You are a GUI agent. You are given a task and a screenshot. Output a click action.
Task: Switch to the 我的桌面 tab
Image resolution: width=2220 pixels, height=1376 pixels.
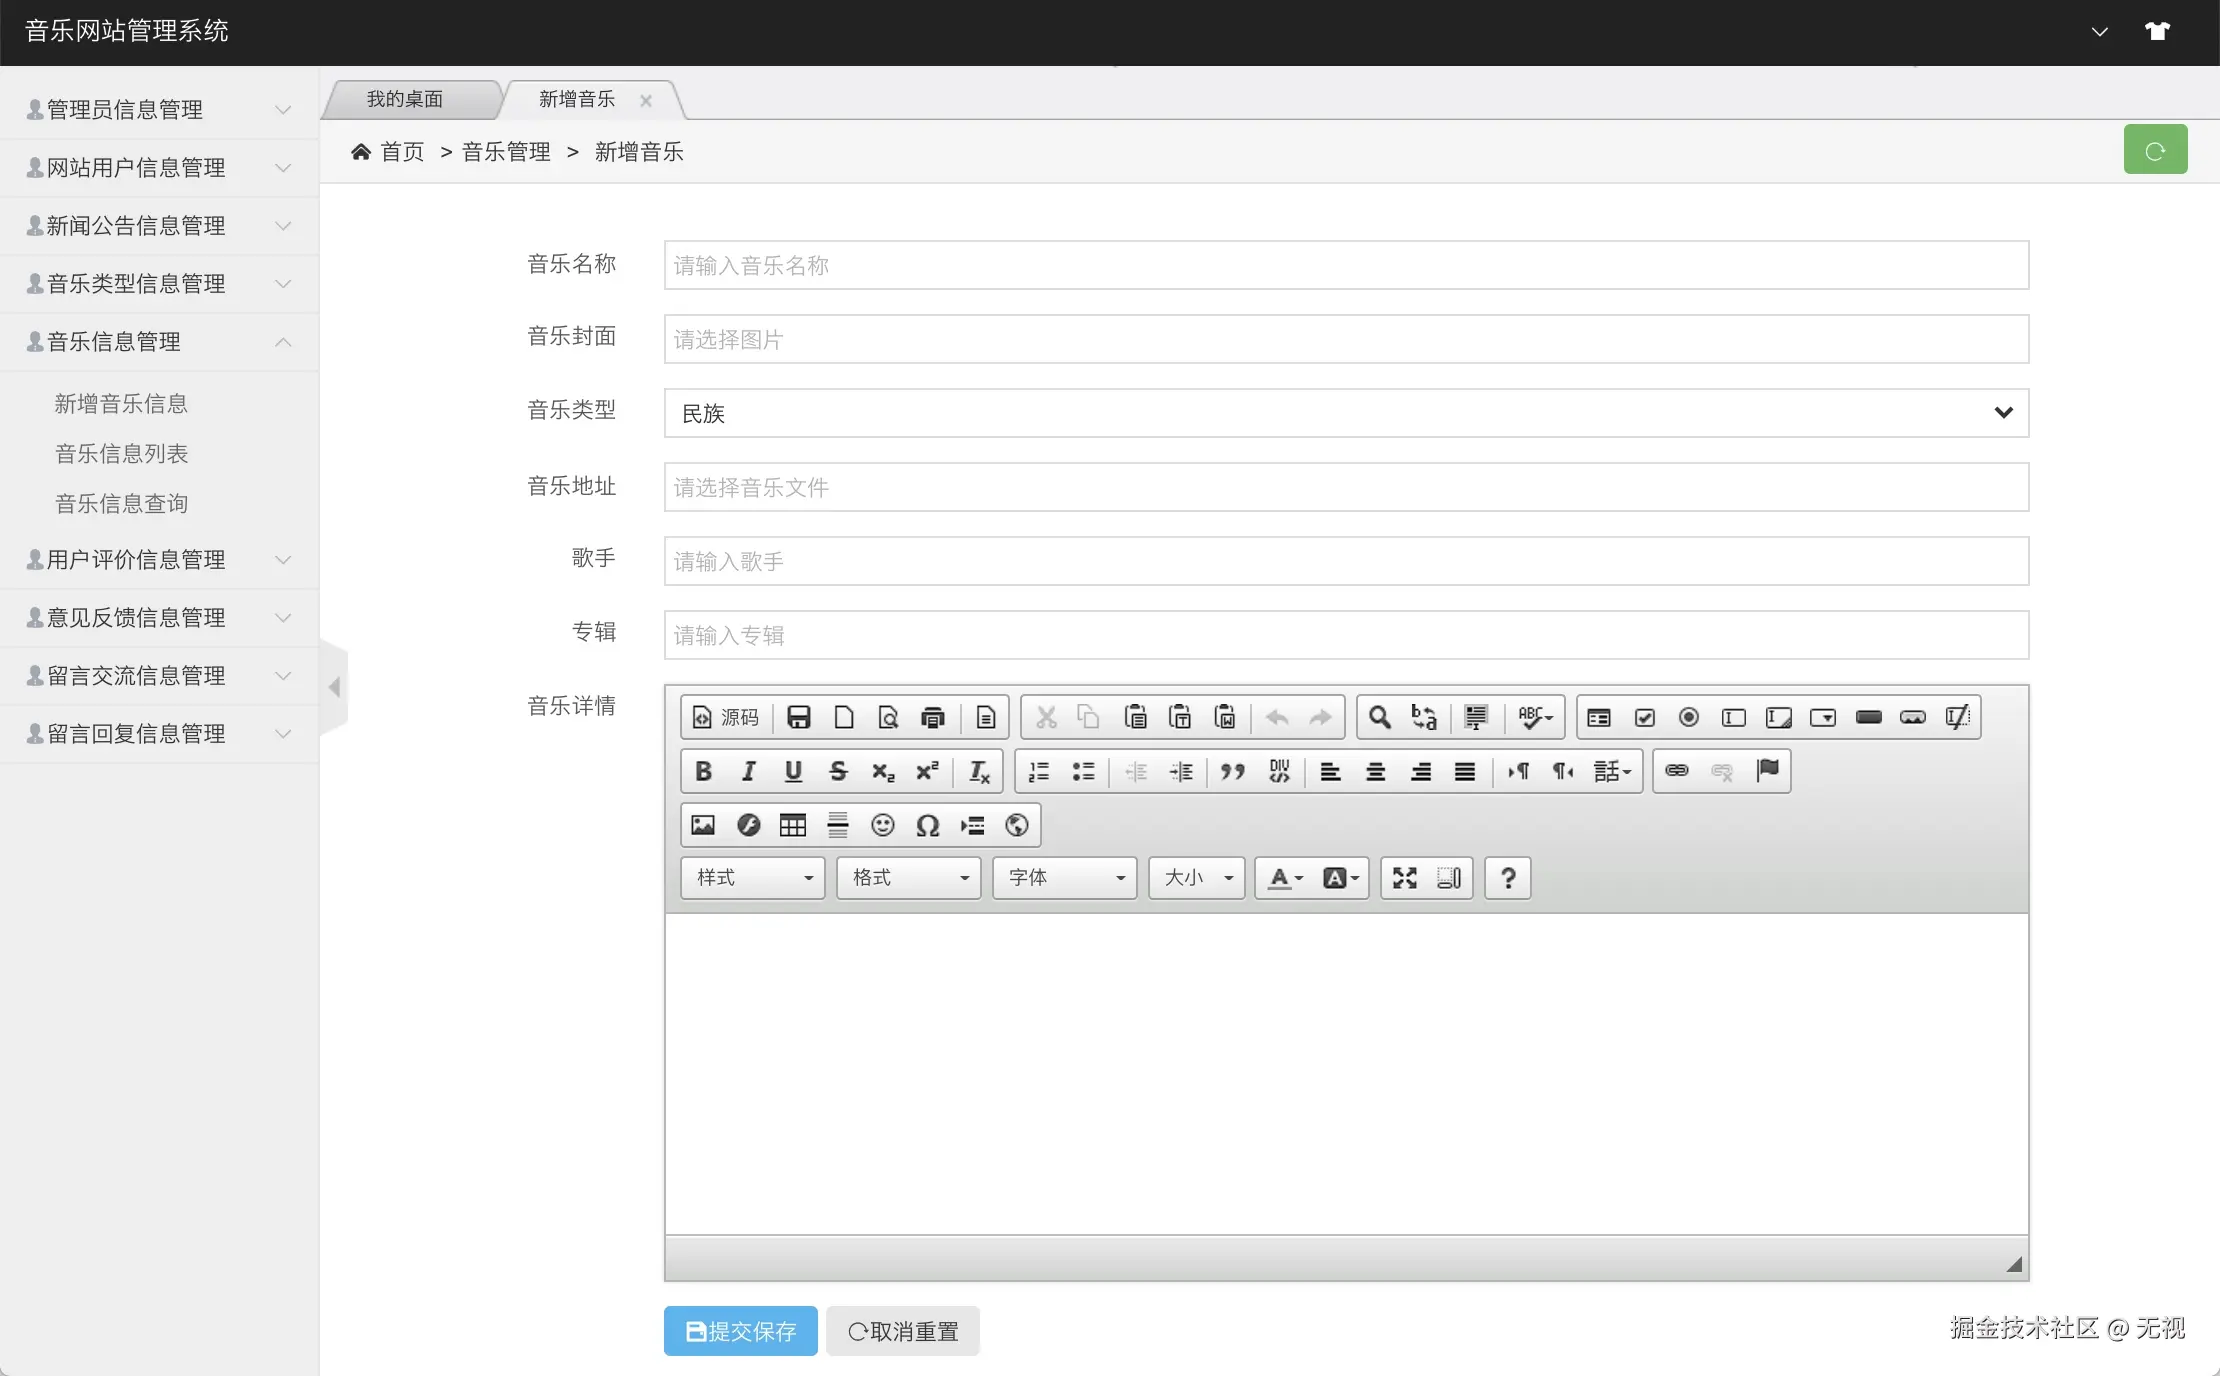click(x=404, y=99)
